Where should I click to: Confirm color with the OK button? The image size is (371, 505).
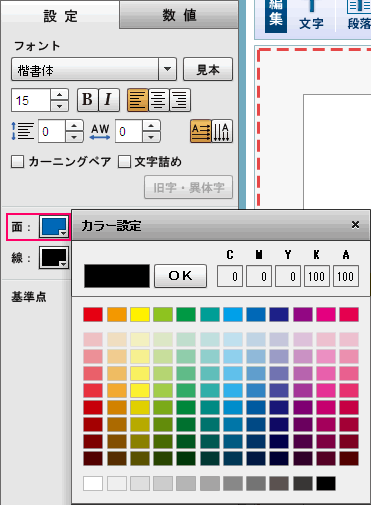coord(180,276)
